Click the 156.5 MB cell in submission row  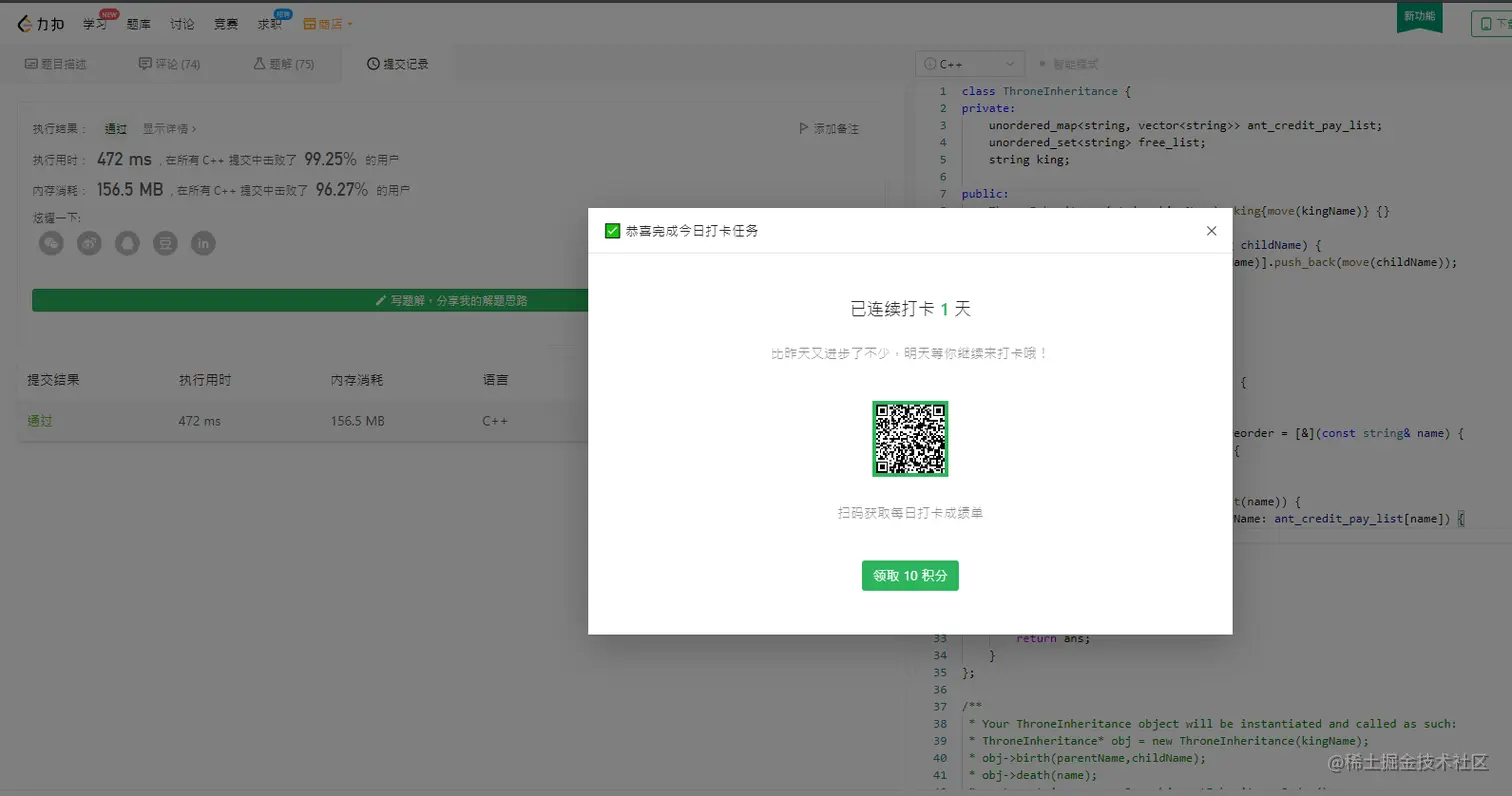[x=358, y=421]
